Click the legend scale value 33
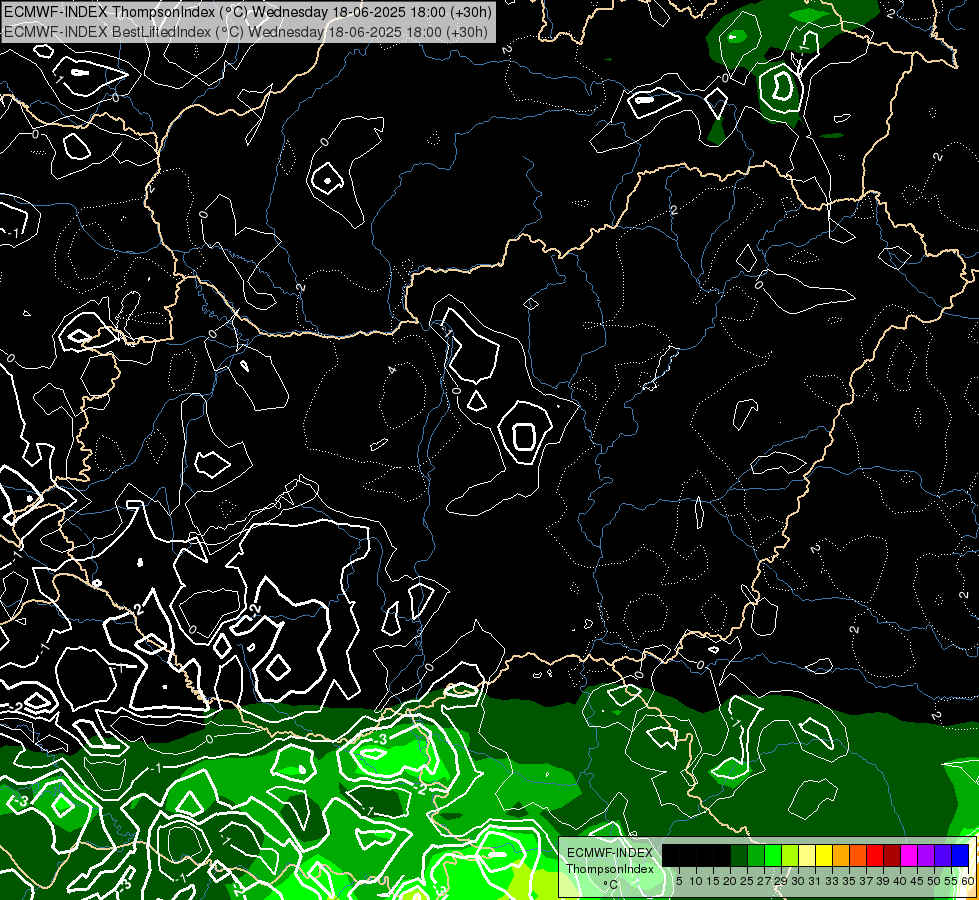The height and width of the screenshot is (900, 979). tap(832, 881)
